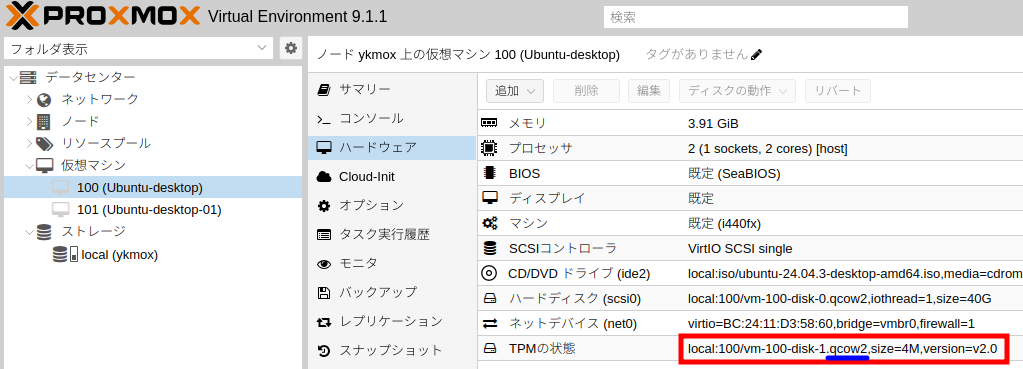Click the Edit button
The image size is (1023, 369).
point(649,91)
